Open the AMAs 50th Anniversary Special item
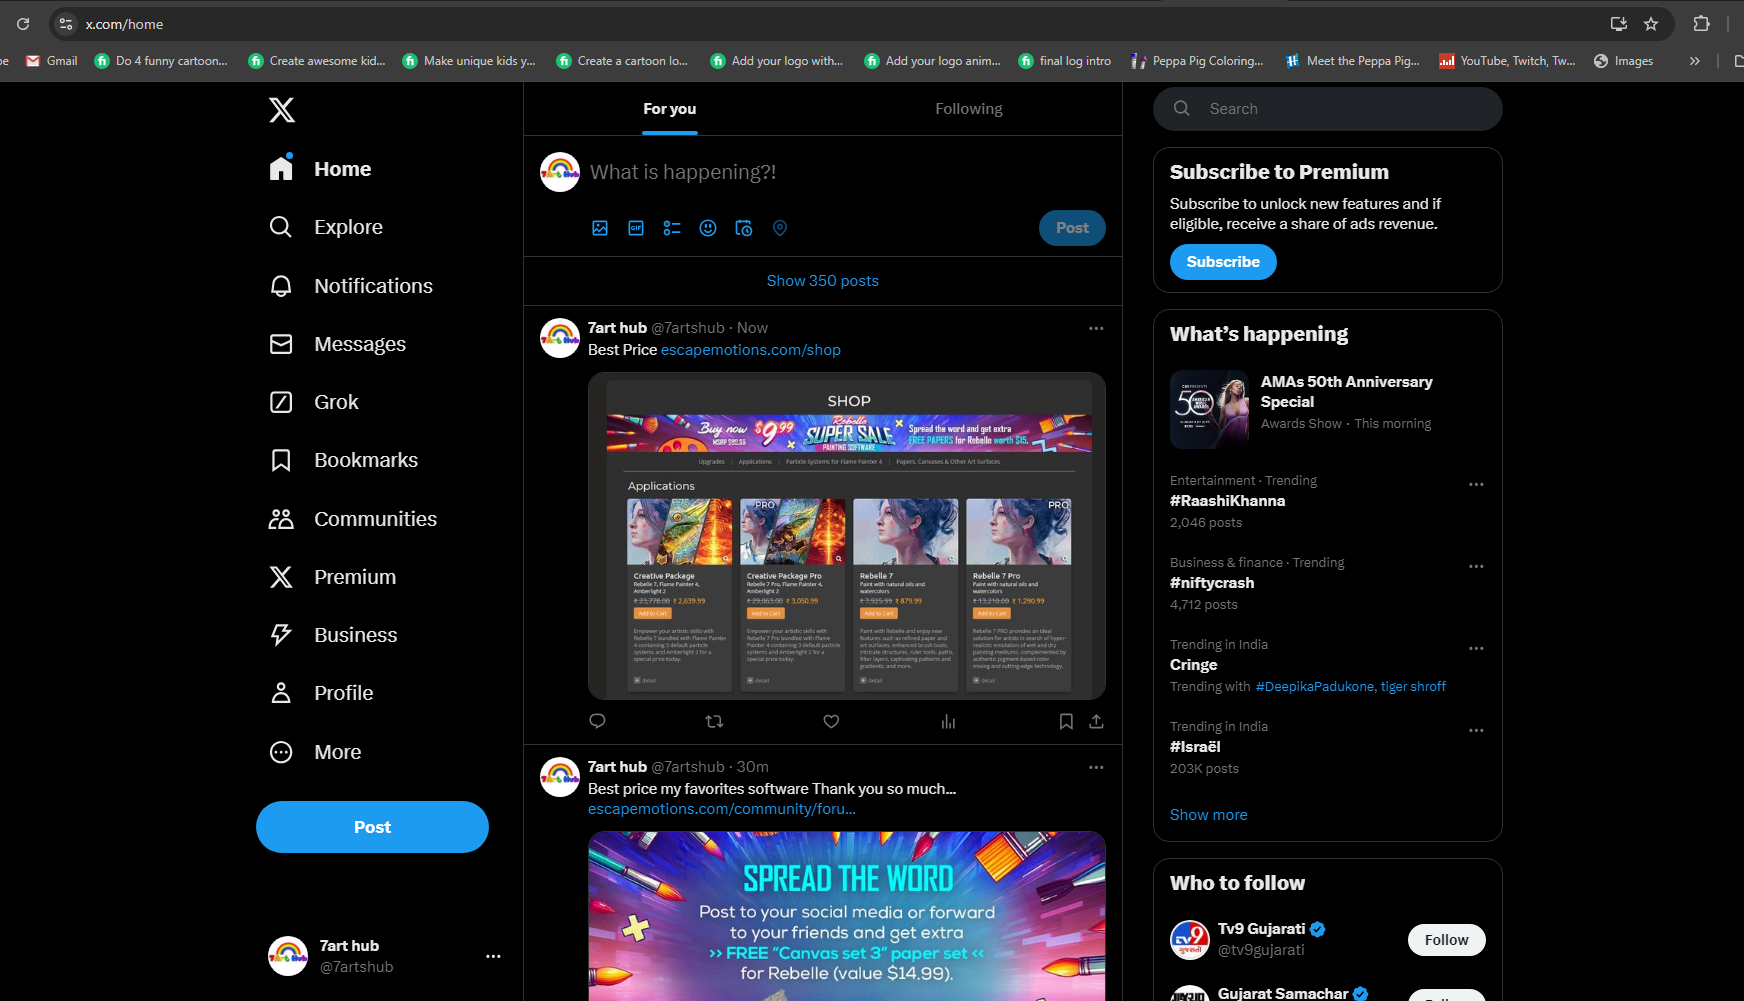 click(x=1327, y=409)
